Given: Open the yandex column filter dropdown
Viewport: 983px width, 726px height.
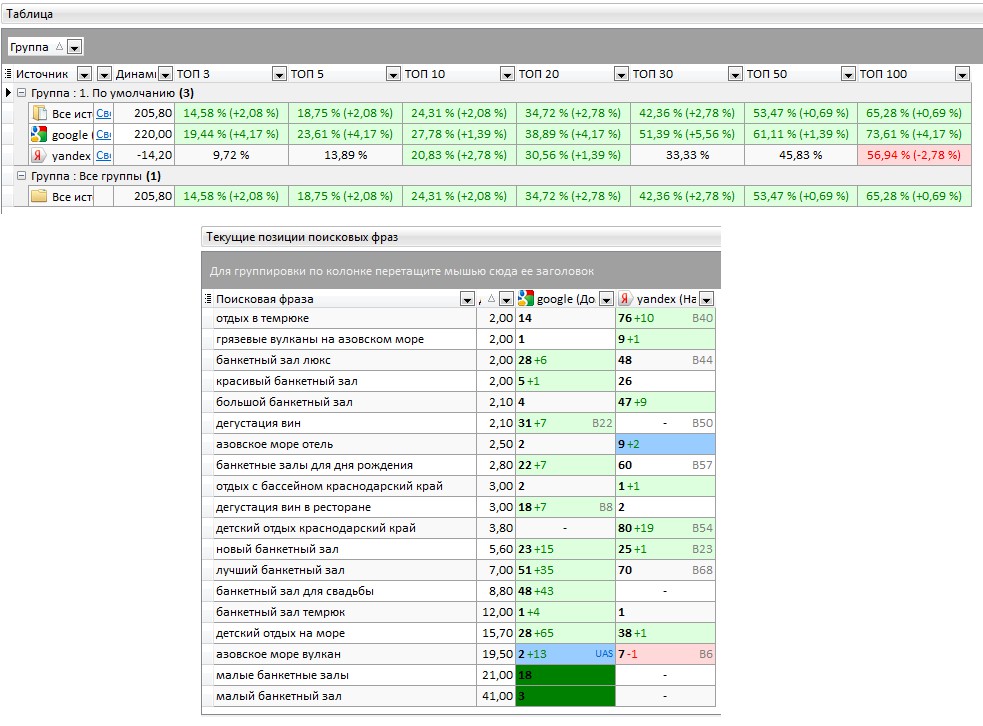Looking at the screenshot, I should coord(707,300).
